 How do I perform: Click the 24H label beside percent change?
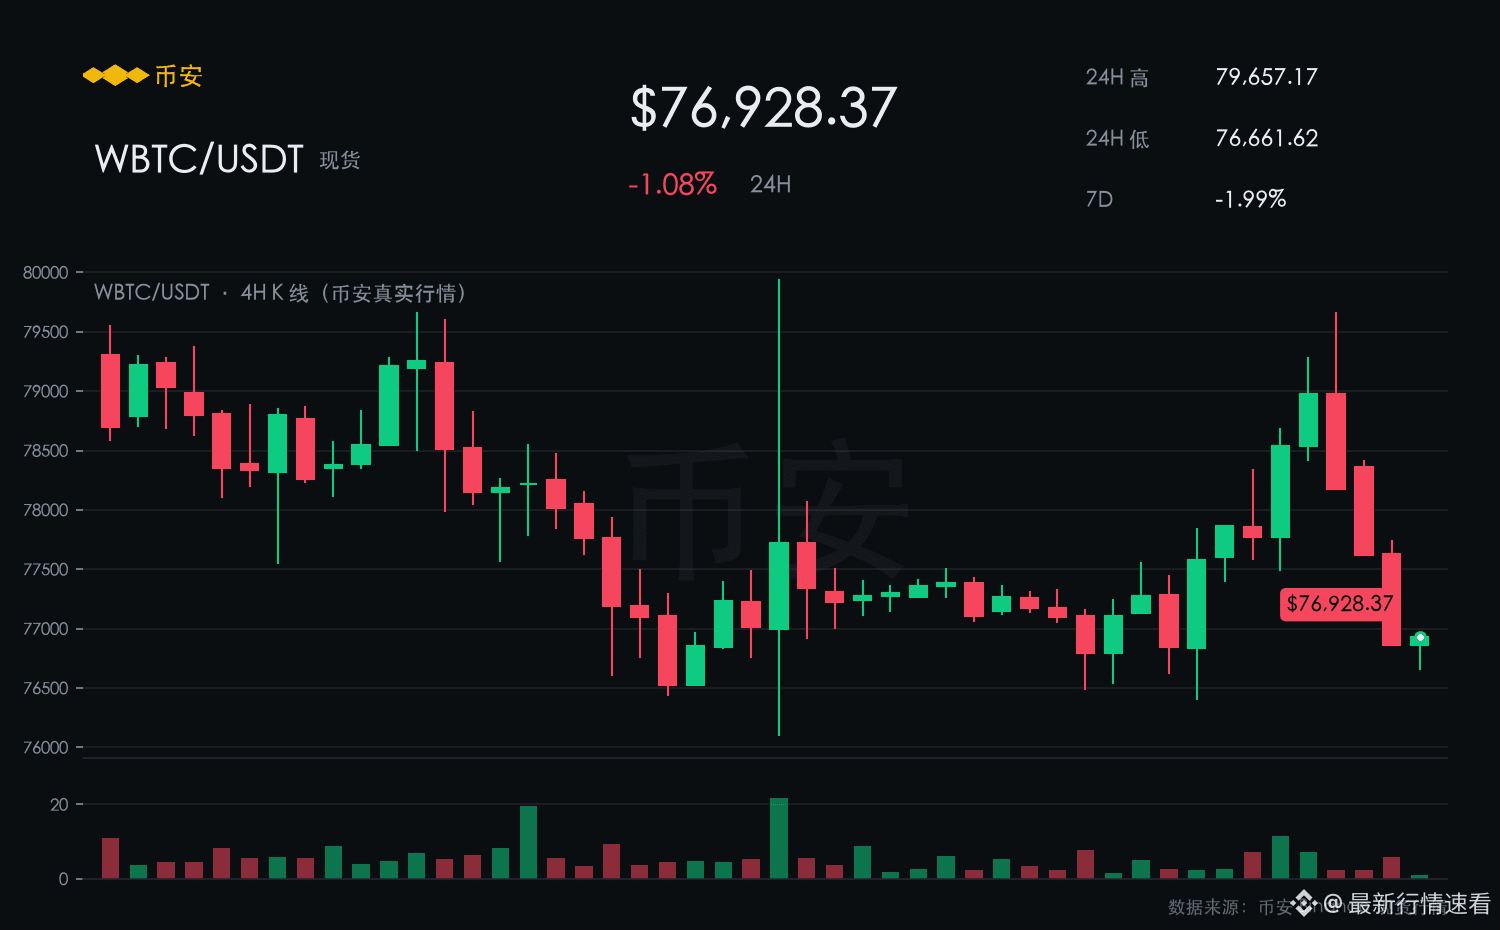point(771,184)
